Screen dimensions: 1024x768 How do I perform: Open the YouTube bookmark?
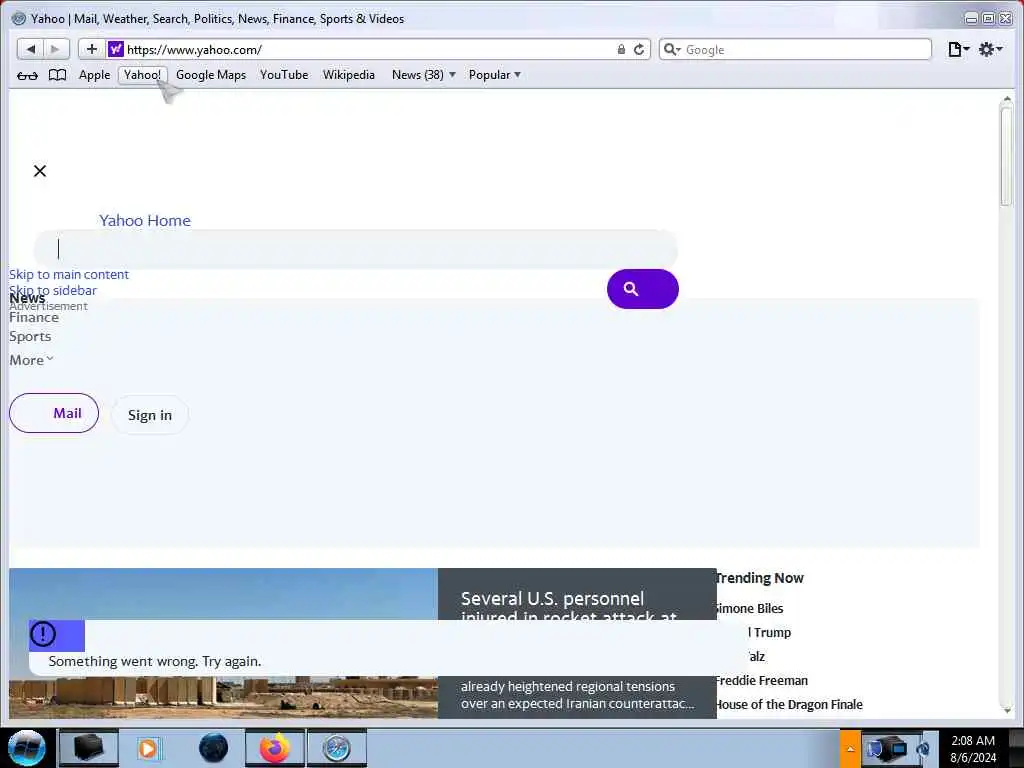click(284, 75)
